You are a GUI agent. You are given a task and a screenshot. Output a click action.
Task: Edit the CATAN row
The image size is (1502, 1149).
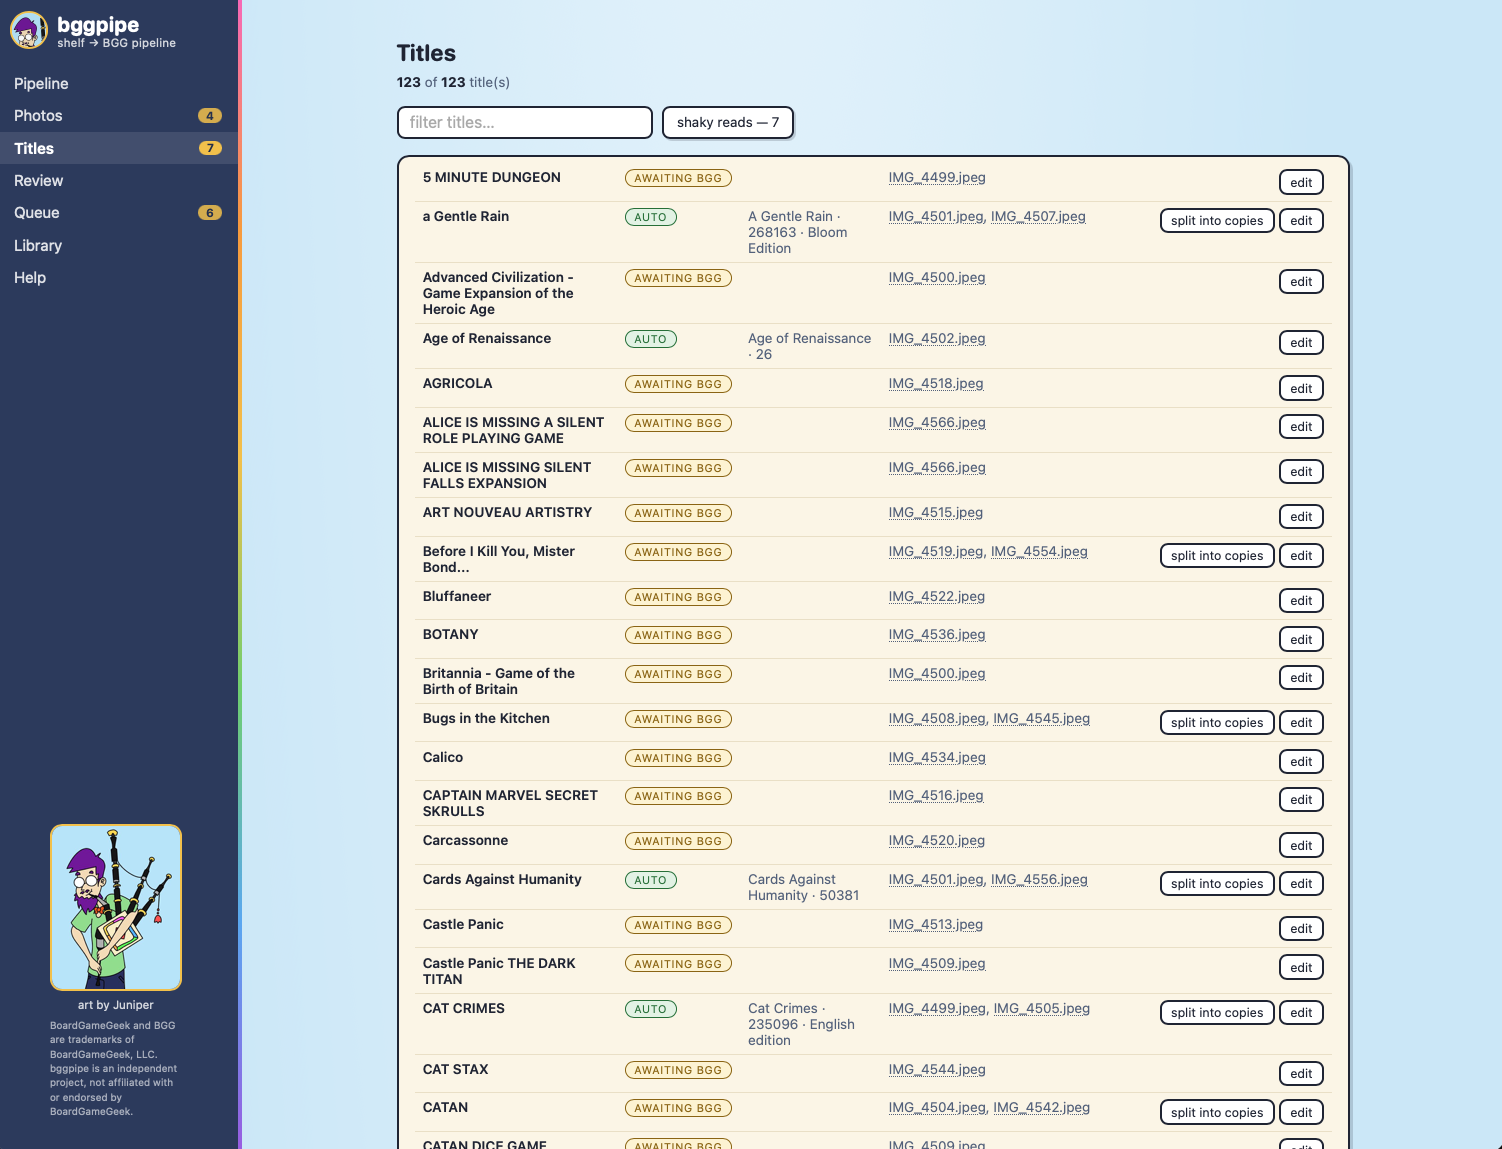[x=1301, y=1112]
